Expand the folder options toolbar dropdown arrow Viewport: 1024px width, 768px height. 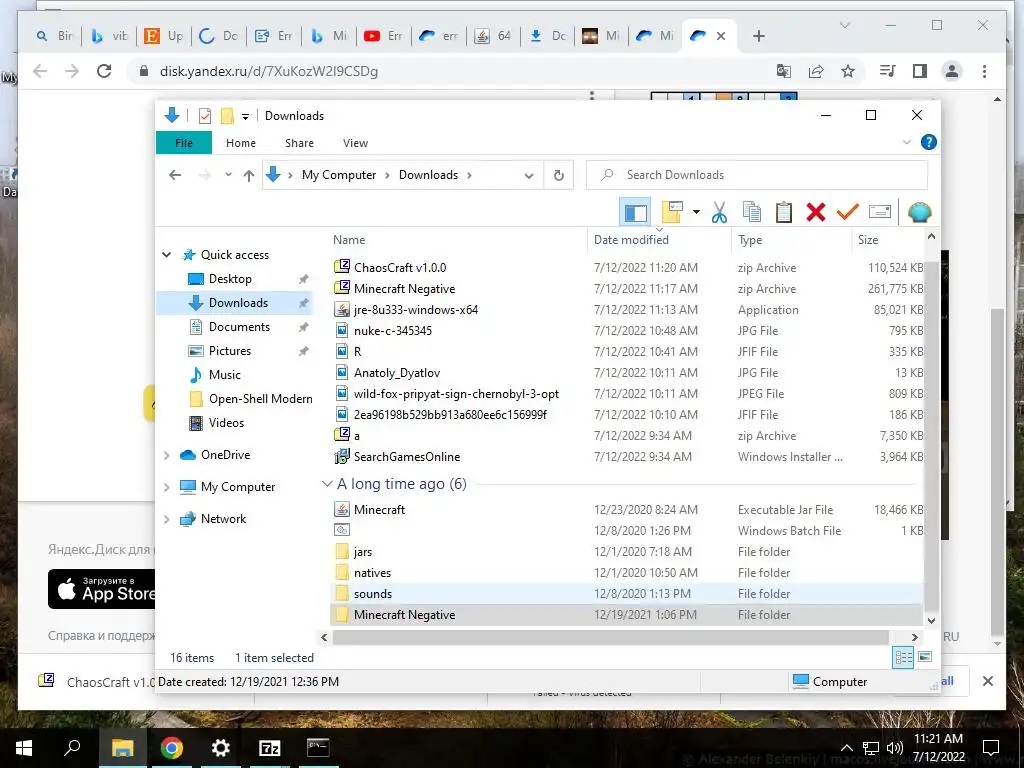pyautogui.click(x=696, y=212)
